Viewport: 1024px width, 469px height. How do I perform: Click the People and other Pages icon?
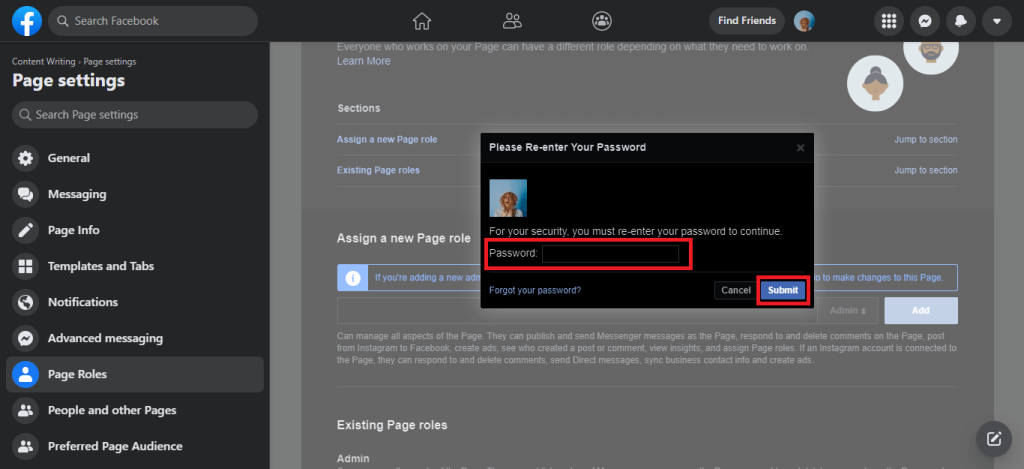(25, 410)
